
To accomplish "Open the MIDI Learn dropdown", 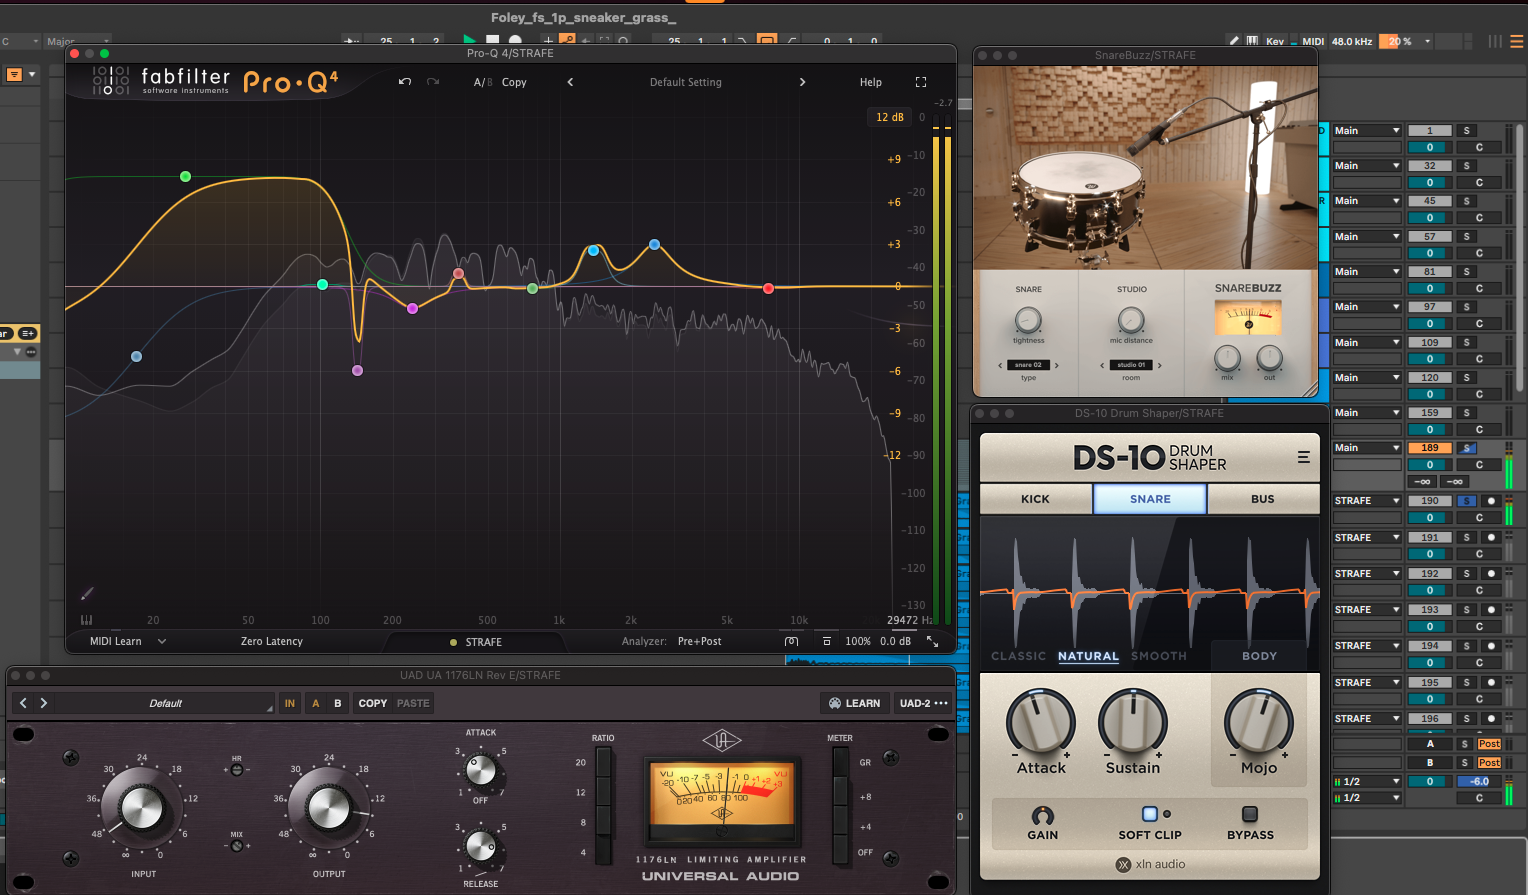I will [x=127, y=641].
